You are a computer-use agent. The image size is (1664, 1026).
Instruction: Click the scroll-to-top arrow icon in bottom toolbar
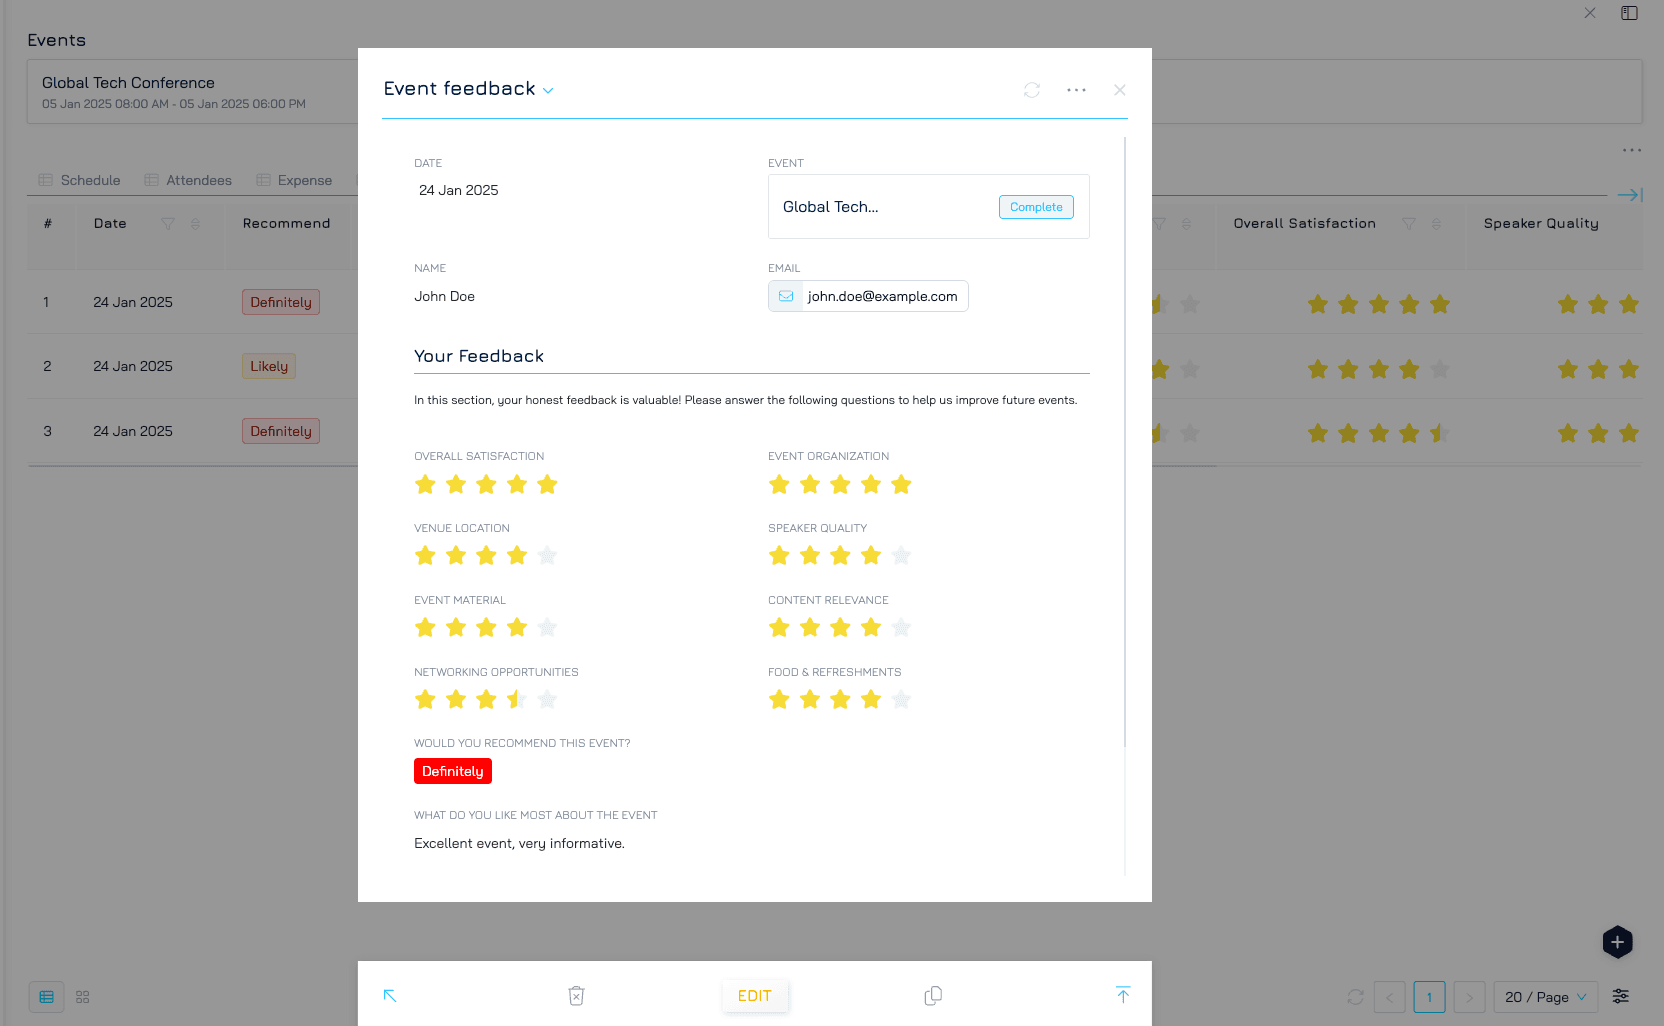pyautogui.click(x=1122, y=995)
